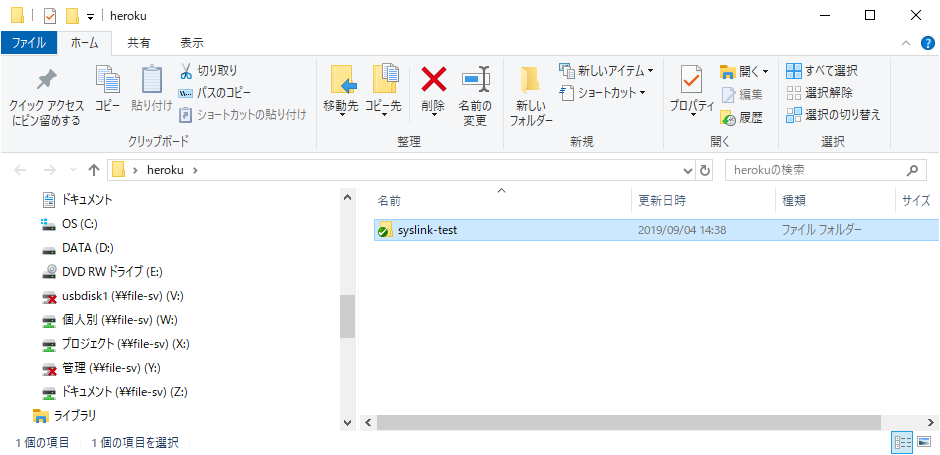Select DVD RW drive (E:)

click(102, 272)
